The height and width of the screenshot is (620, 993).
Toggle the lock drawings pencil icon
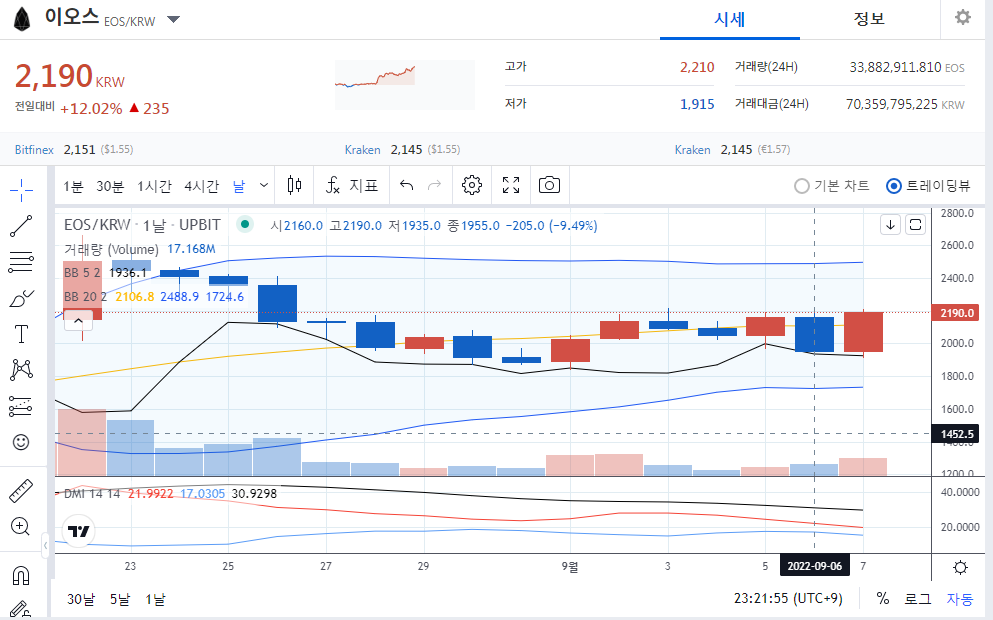(x=21, y=609)
